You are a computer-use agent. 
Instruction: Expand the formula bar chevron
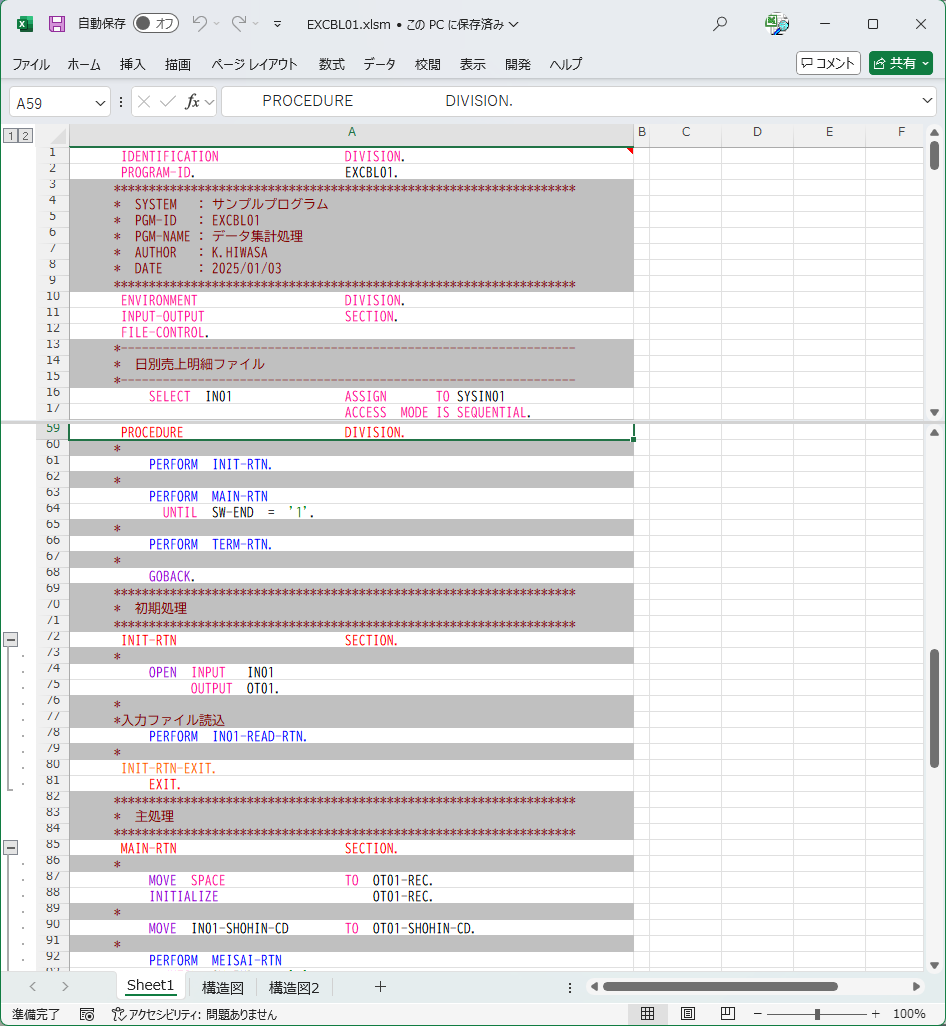[x=926, y=101]
